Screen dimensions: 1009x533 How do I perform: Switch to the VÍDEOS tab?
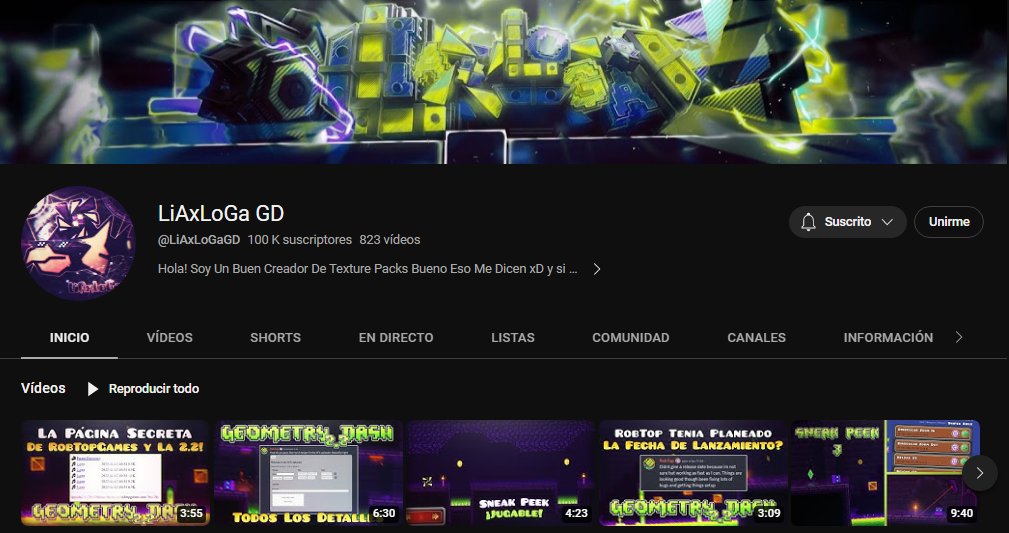[x=169, y=338]
